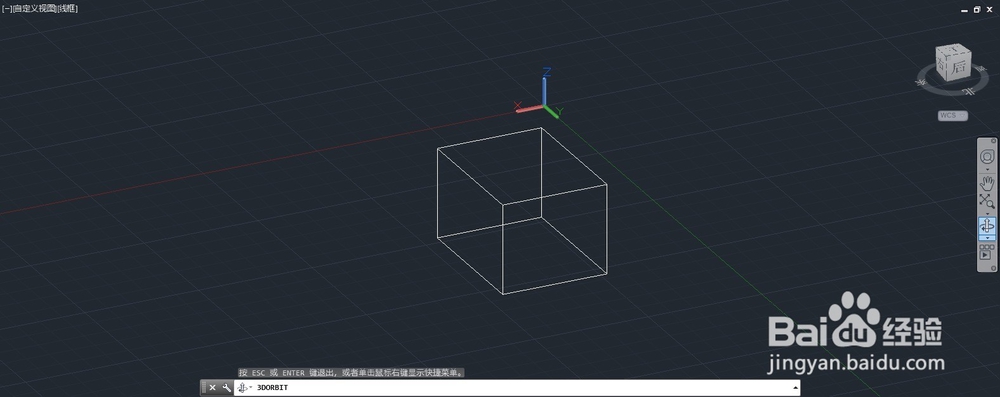Image resolution: width=1000 pixels, height=397 pixels.
Task: Open the custom view controls menu
Action: pyautogui.click(x=34, y=8)
